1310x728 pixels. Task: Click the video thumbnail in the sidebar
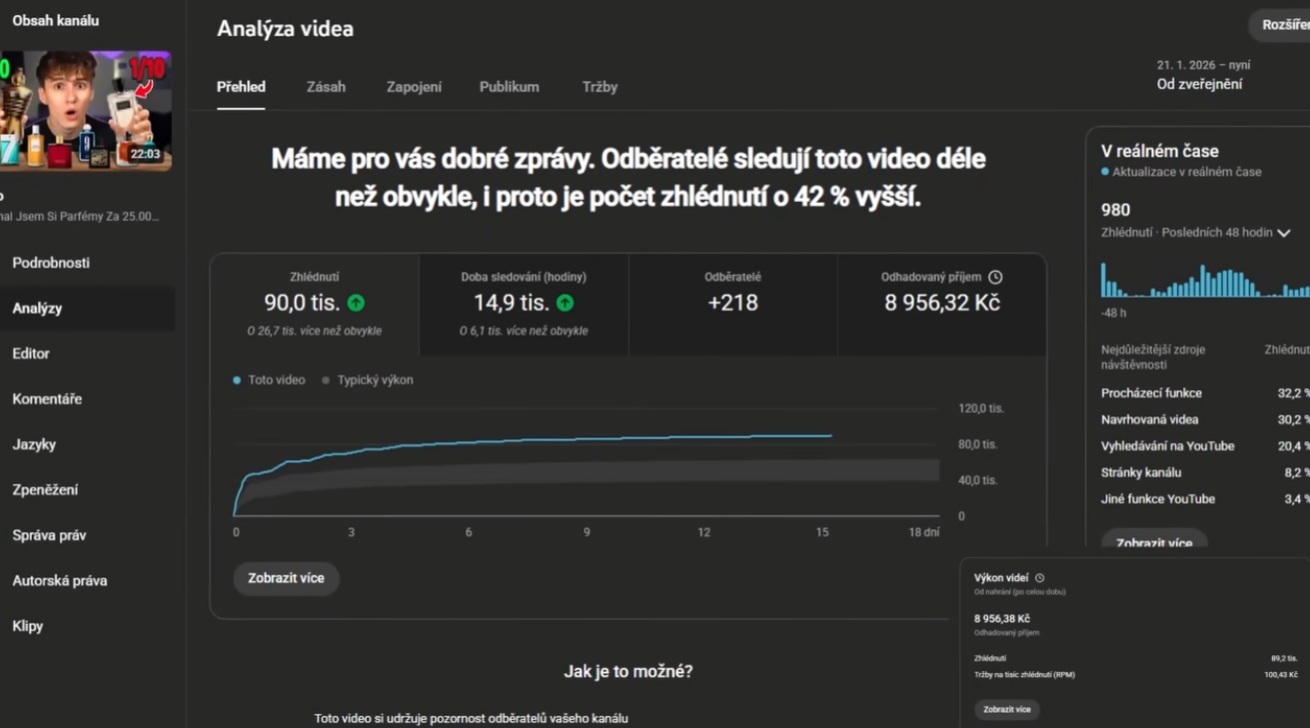(87, 110)
